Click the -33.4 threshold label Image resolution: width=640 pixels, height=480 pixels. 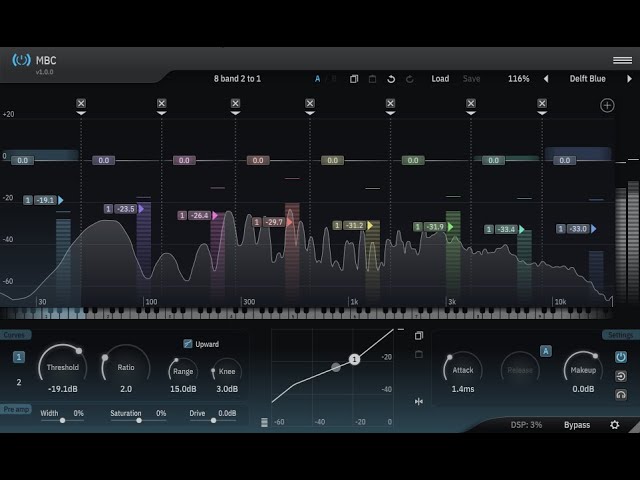tap(506, 229)
